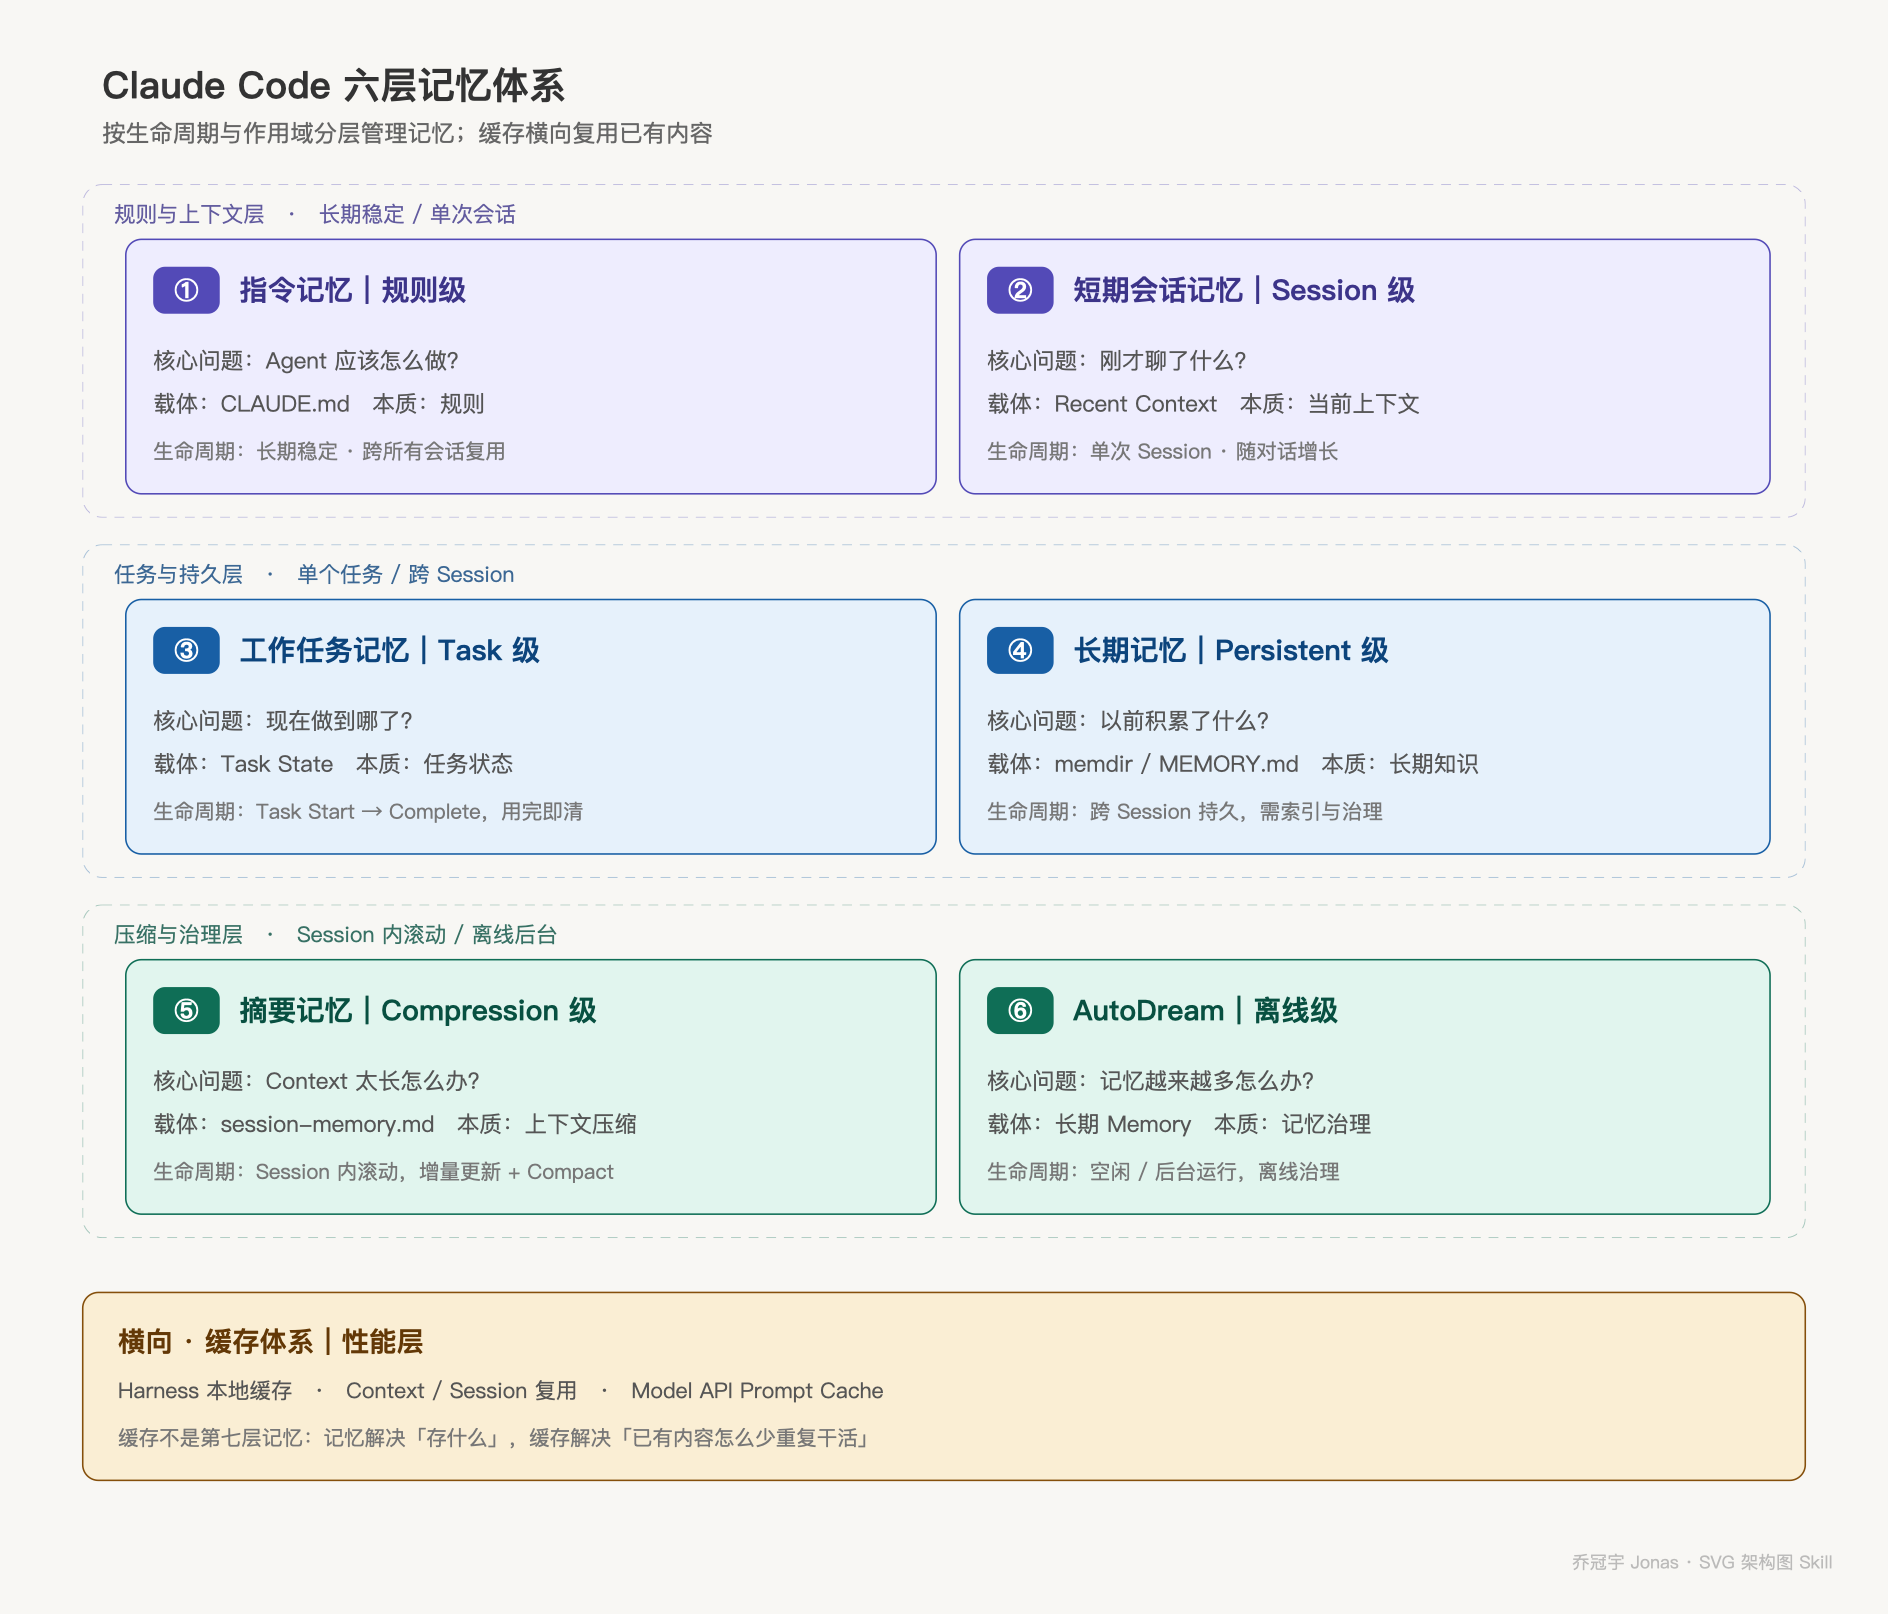Viewport: 1888px width, 1614px height.
Task: Click '生命周期：Task Start → Complete'
Action: pyautogui.click(x=317, y=811)
